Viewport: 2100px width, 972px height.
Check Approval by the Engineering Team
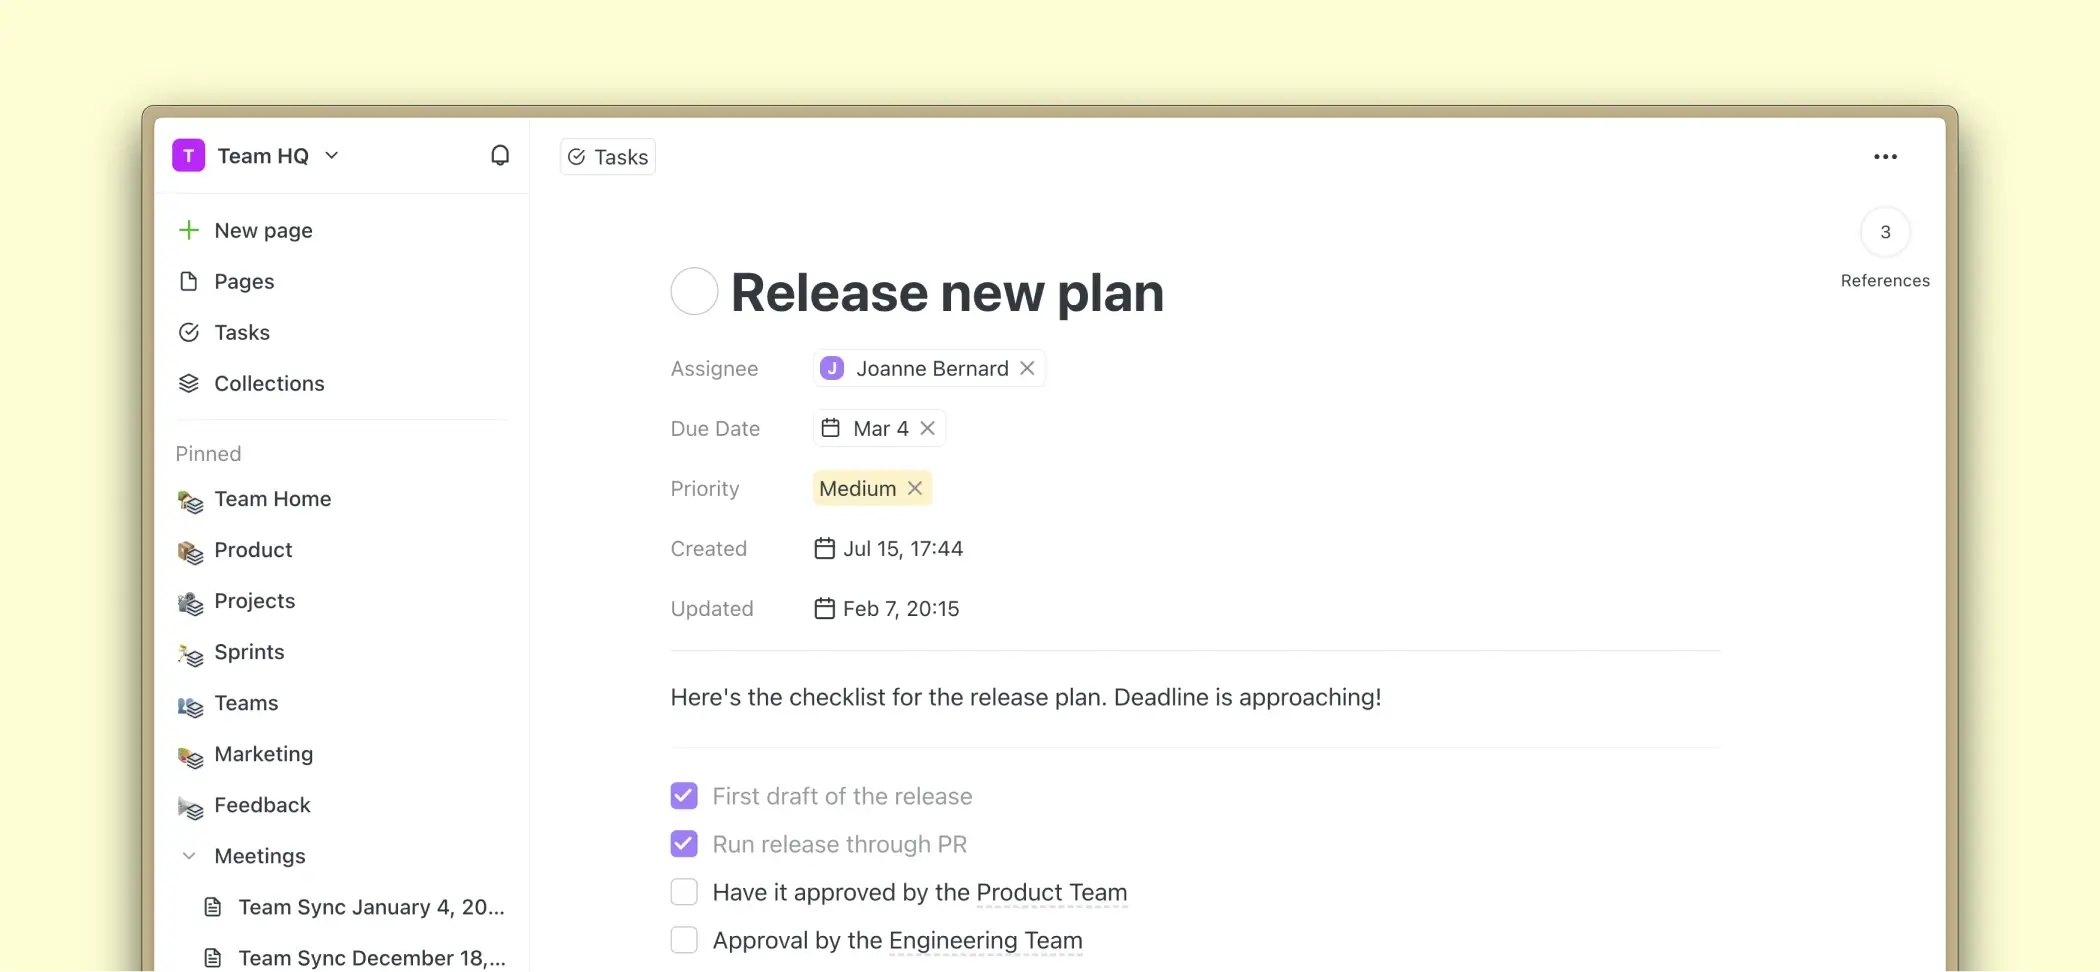[684, 940]
